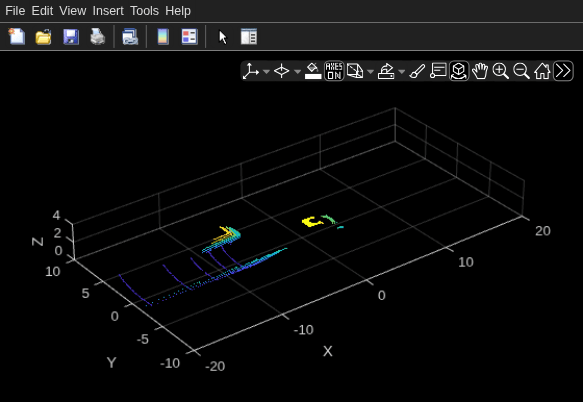Click the X axis label
583x402 pixels.
pos(328,351)
